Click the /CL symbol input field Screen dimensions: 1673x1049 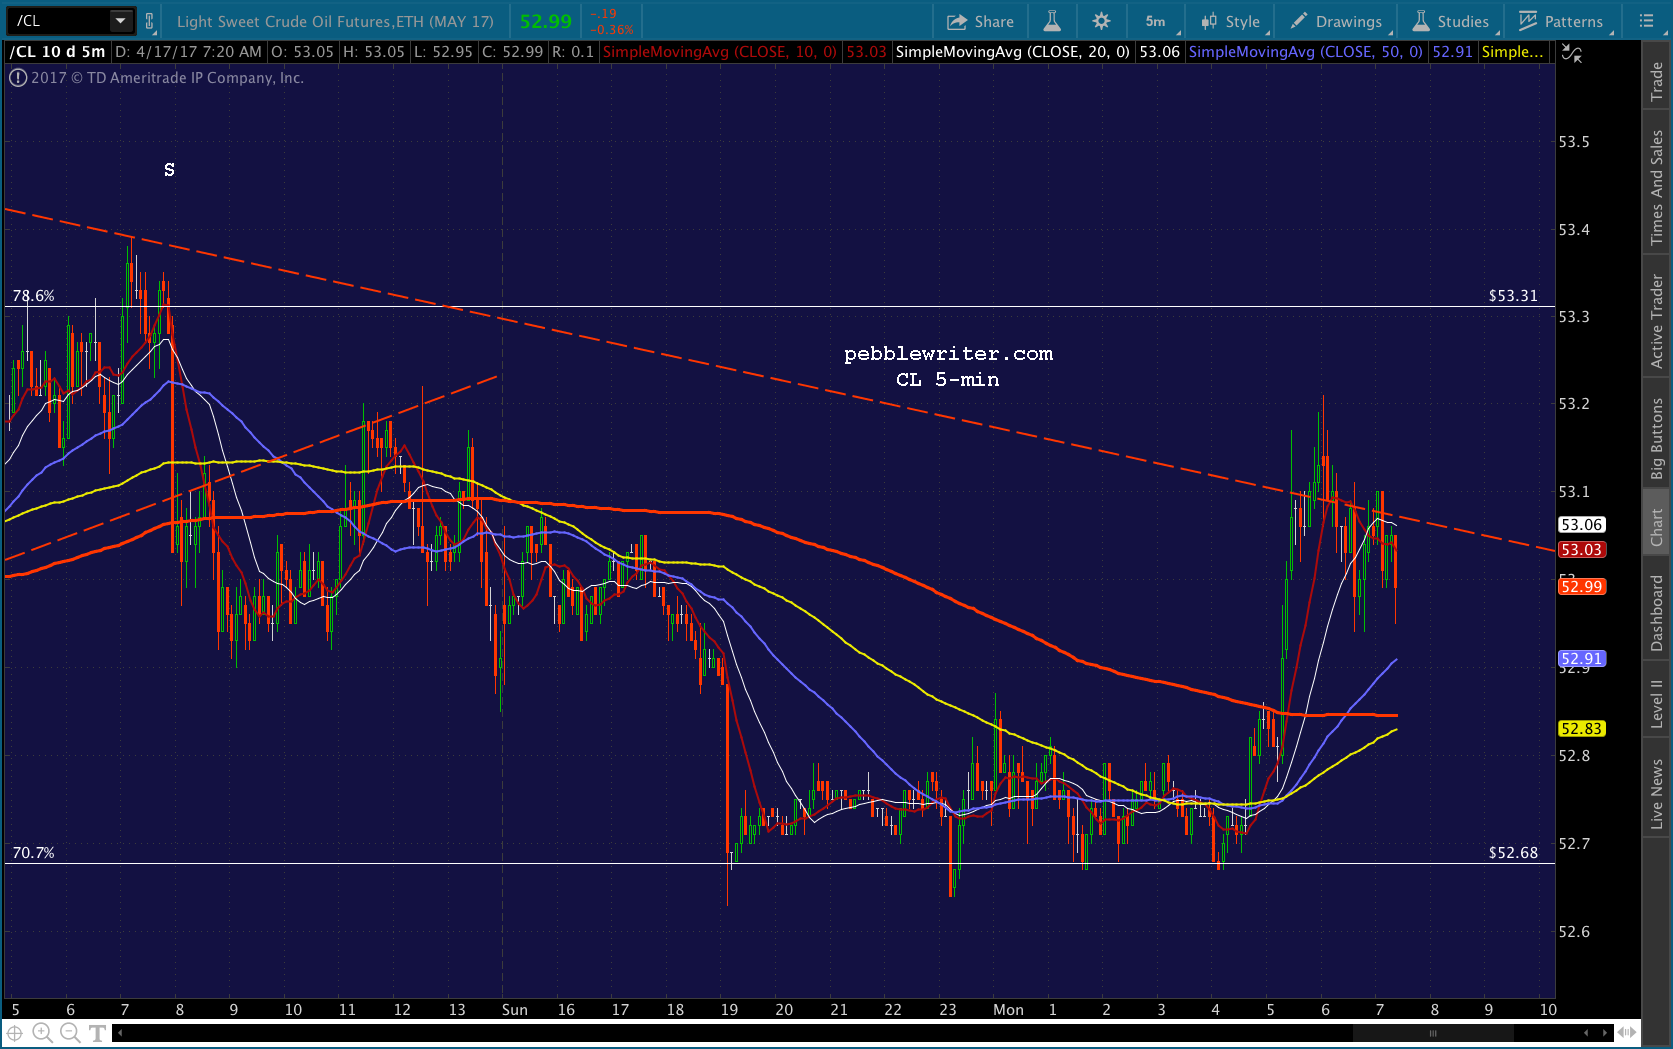(58, 20)
